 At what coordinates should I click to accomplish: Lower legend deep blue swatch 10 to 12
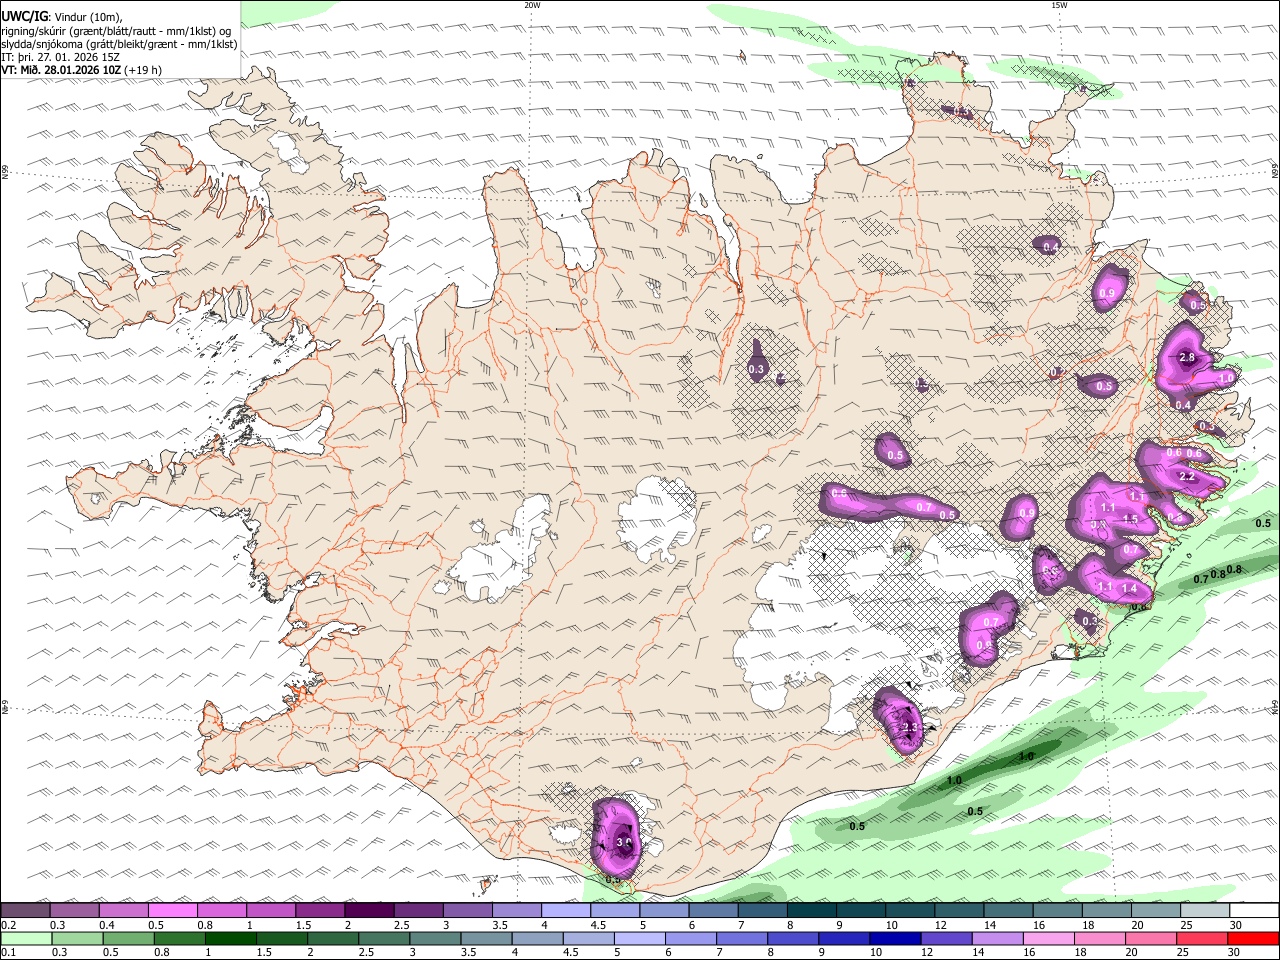(894, 938)
